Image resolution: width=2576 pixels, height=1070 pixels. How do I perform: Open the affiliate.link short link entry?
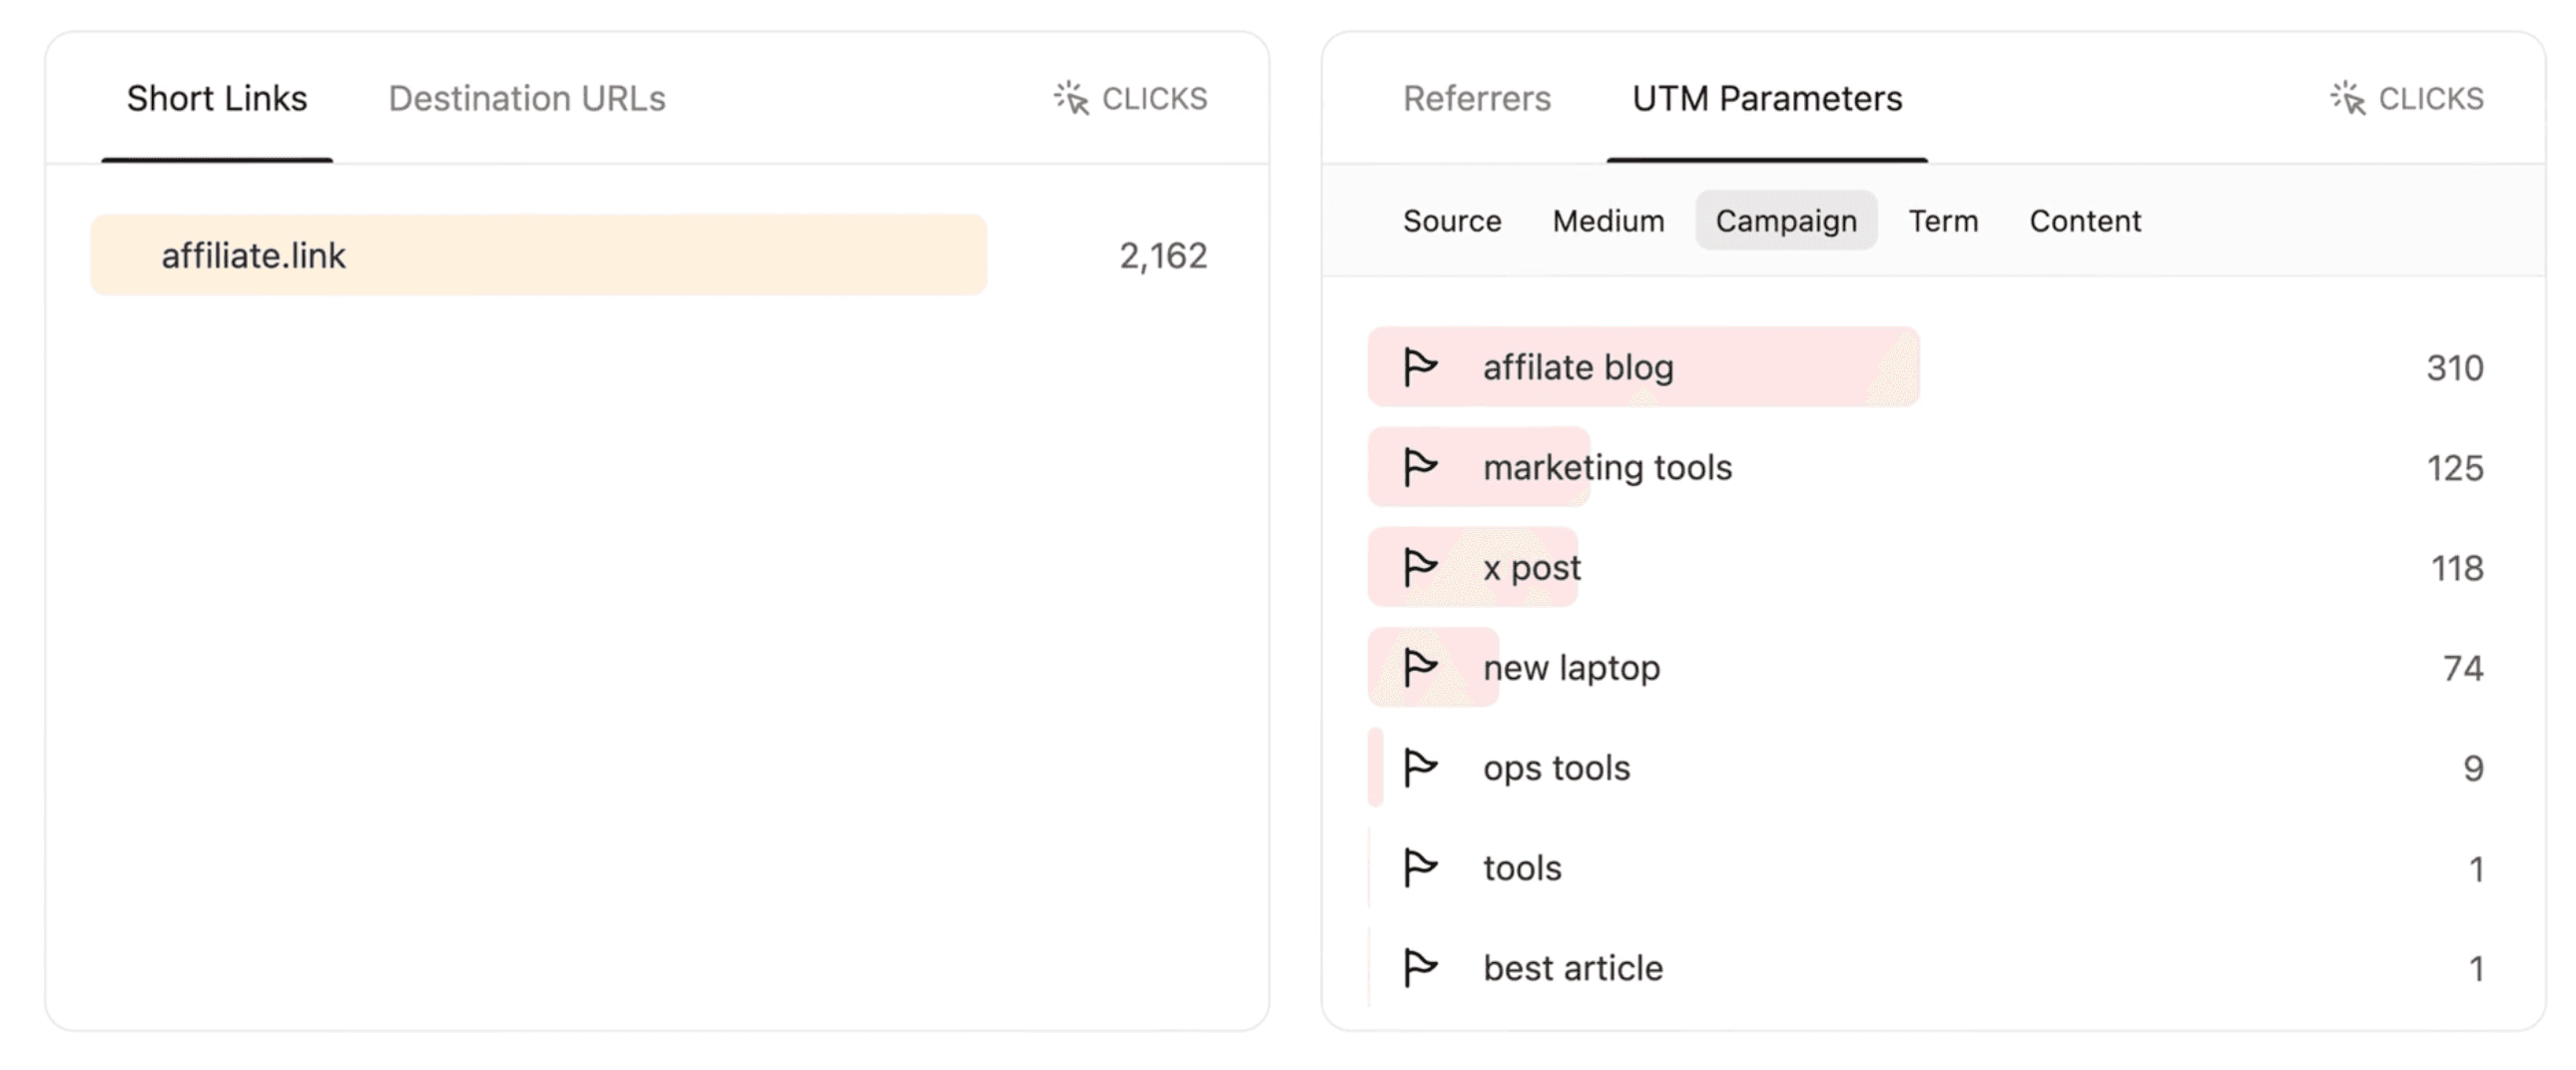253,255
